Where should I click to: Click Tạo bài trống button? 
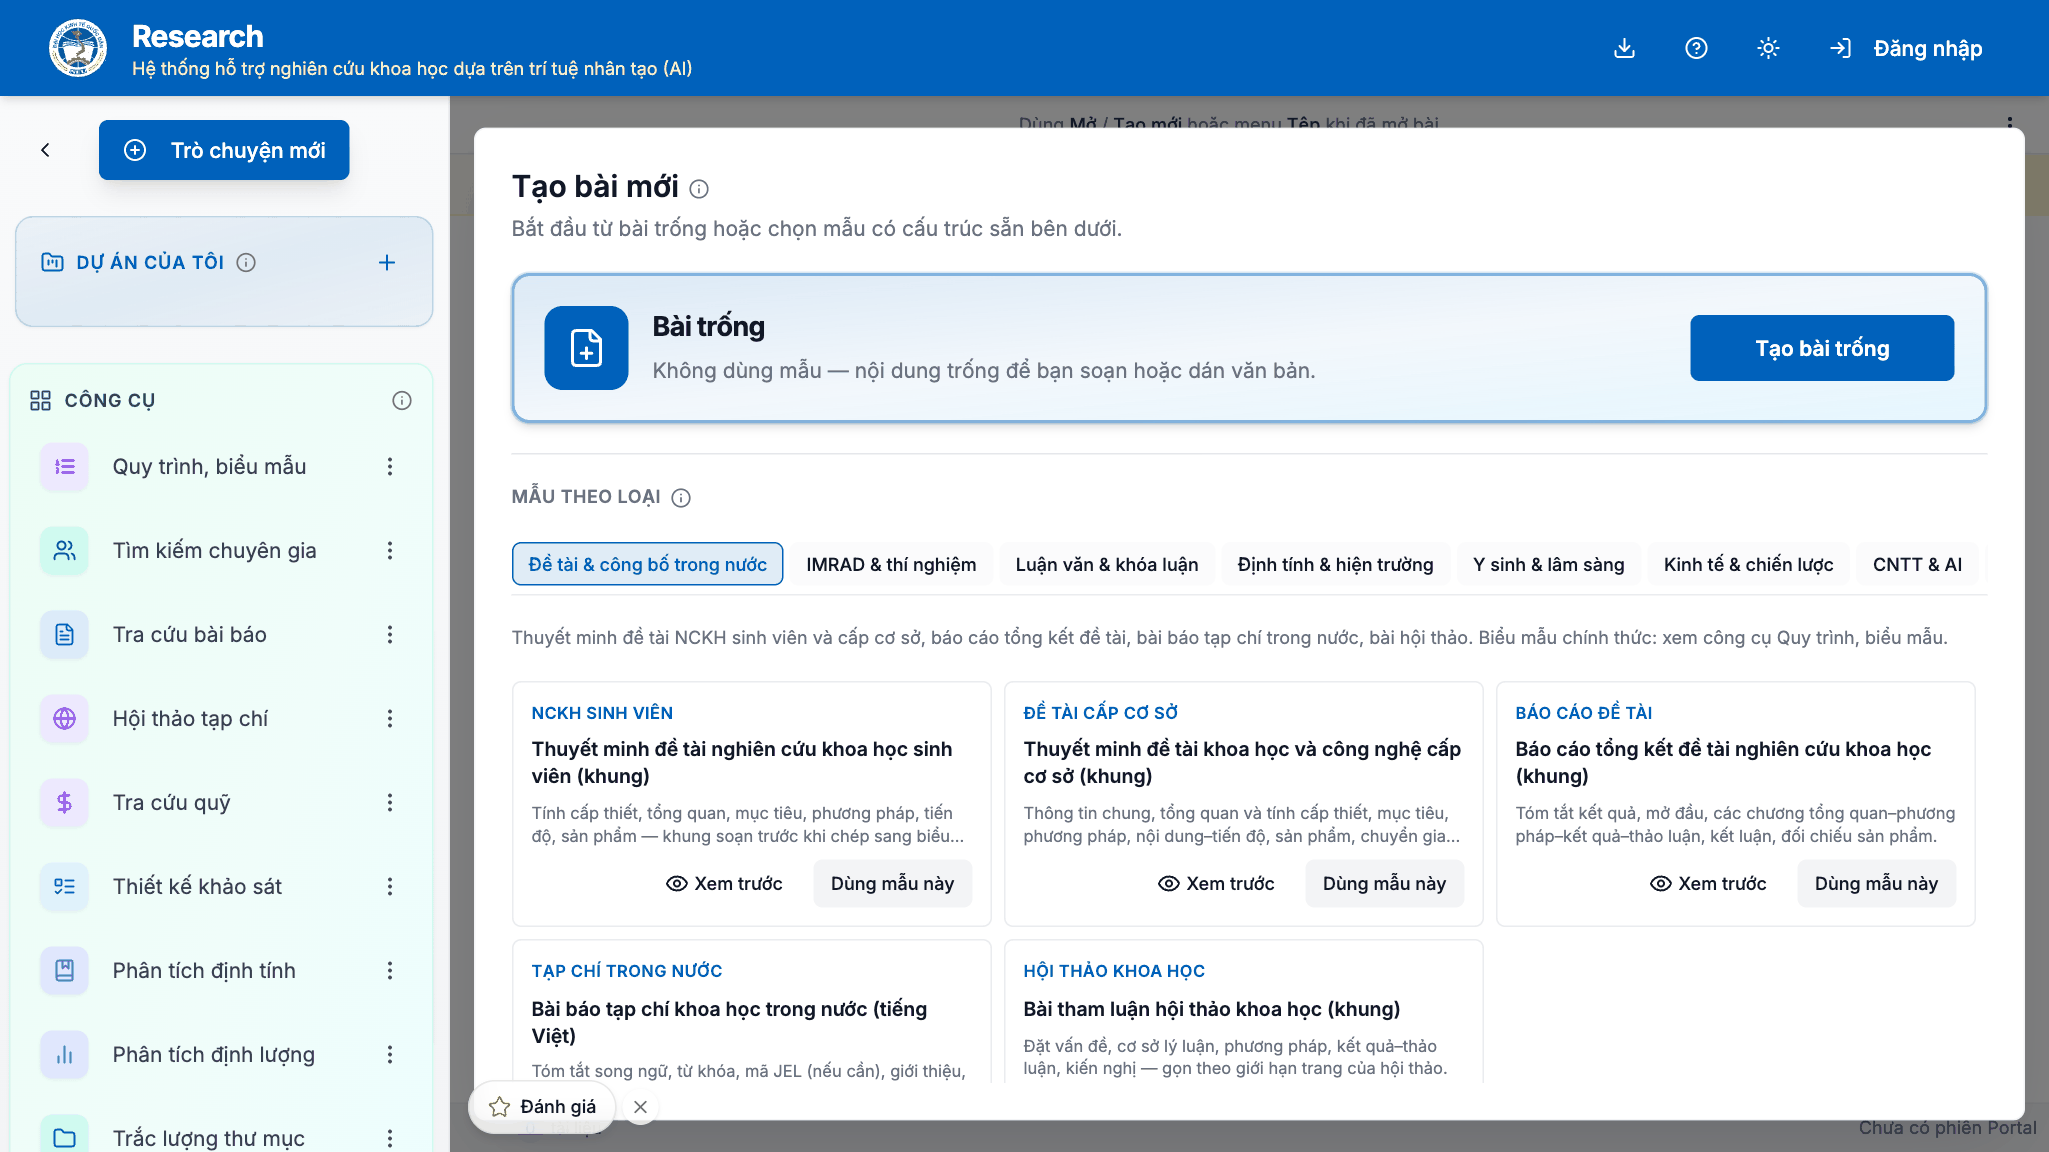[x=1822, y=348]
